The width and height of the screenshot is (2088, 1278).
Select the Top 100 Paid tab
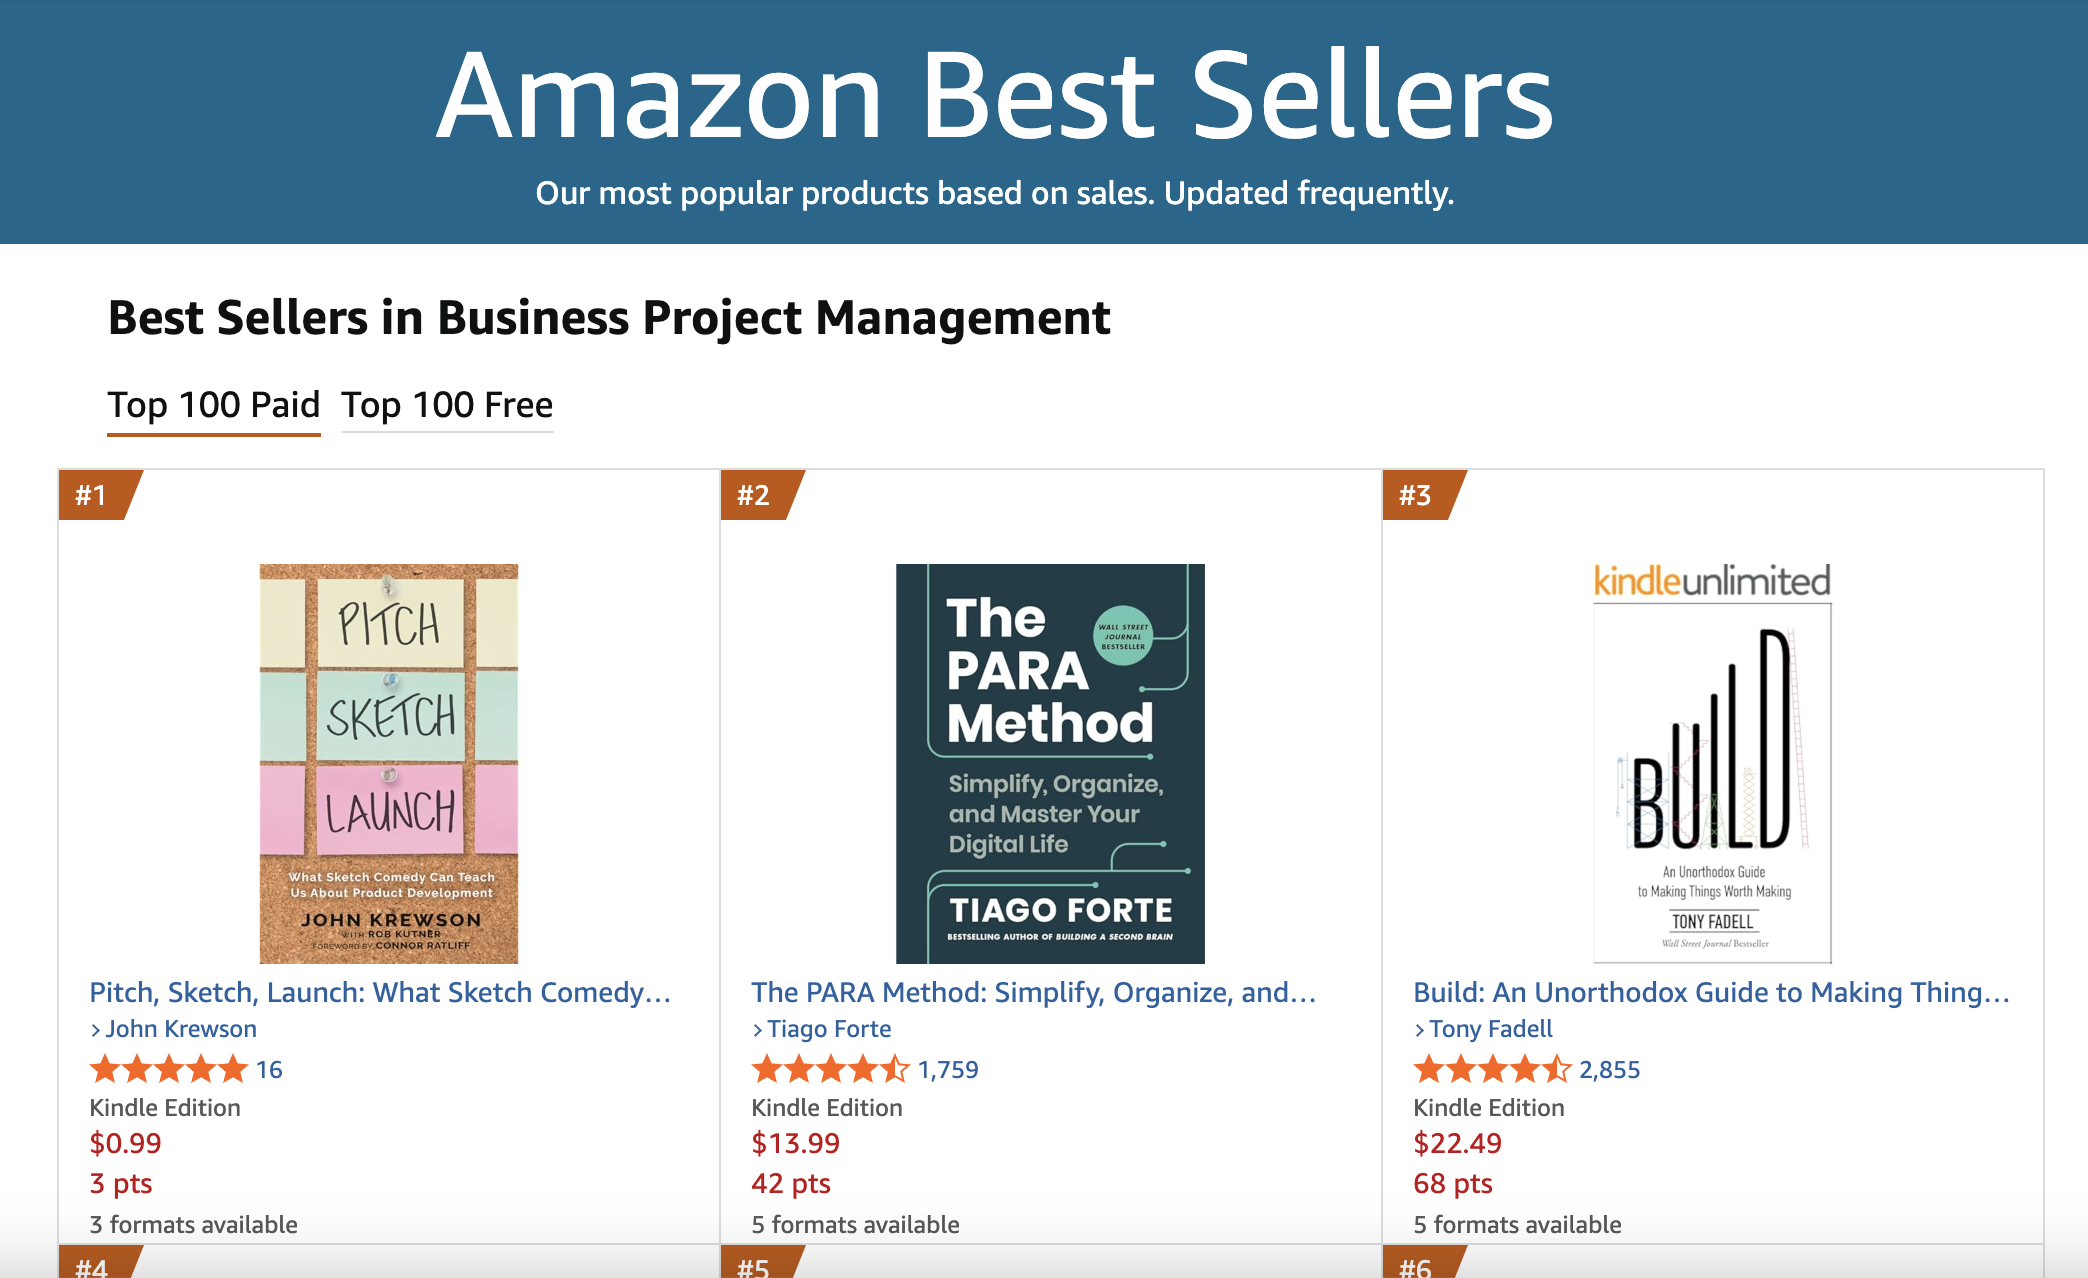point(213,405)
